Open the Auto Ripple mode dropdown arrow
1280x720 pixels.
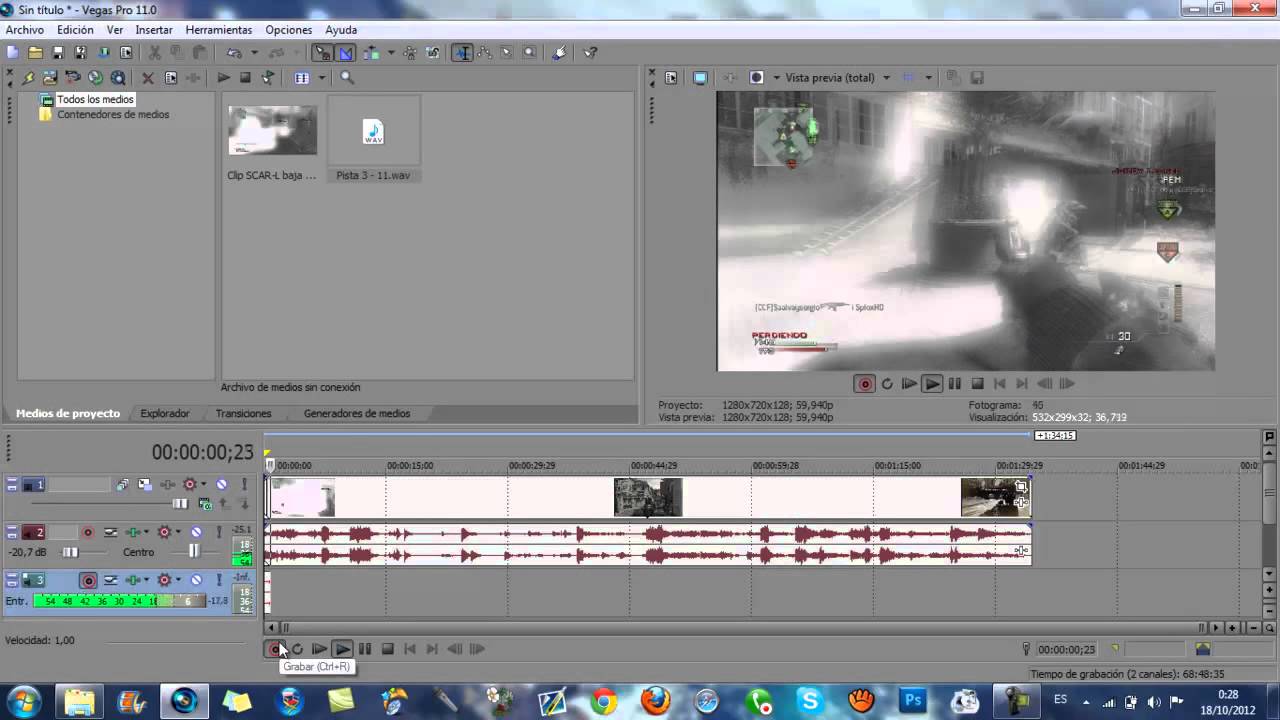click(x=391, y=52)
